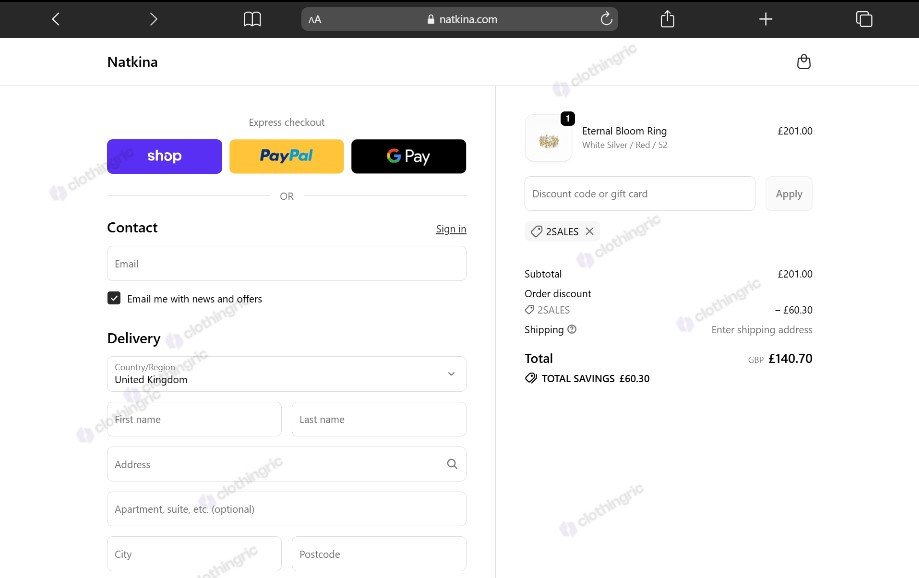Click the Express checkout heading

click(x=287, y=122)
